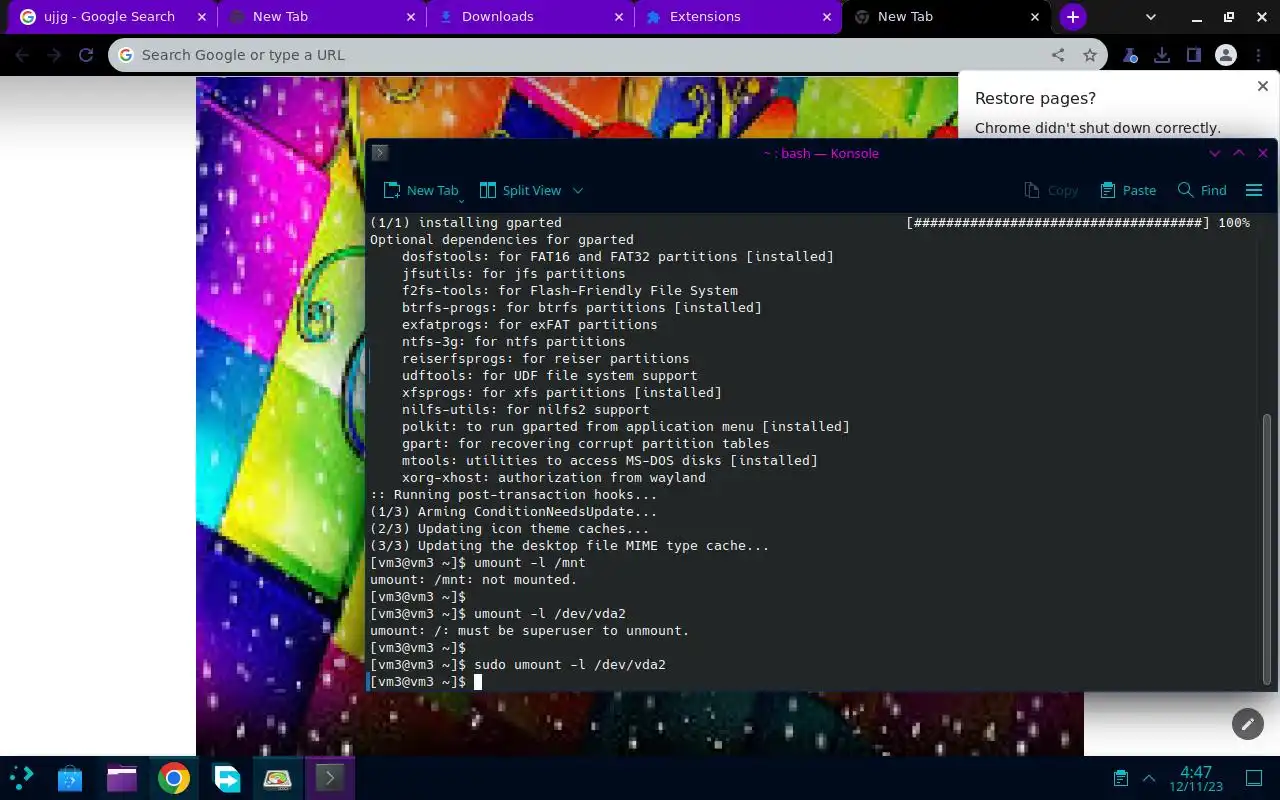Launch Discover store from the taskbar
The image size is (1280, 800).
click(x=70, y=778)
